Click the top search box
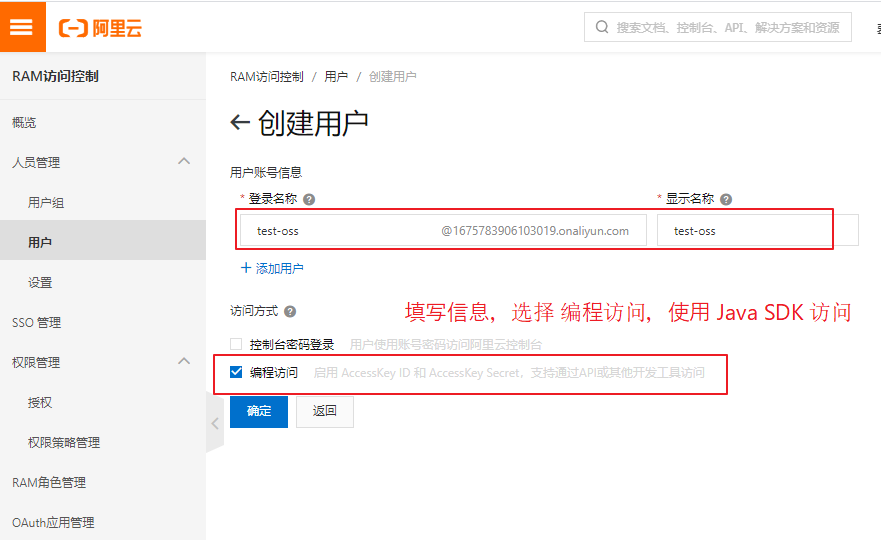 tap(717, 27)
